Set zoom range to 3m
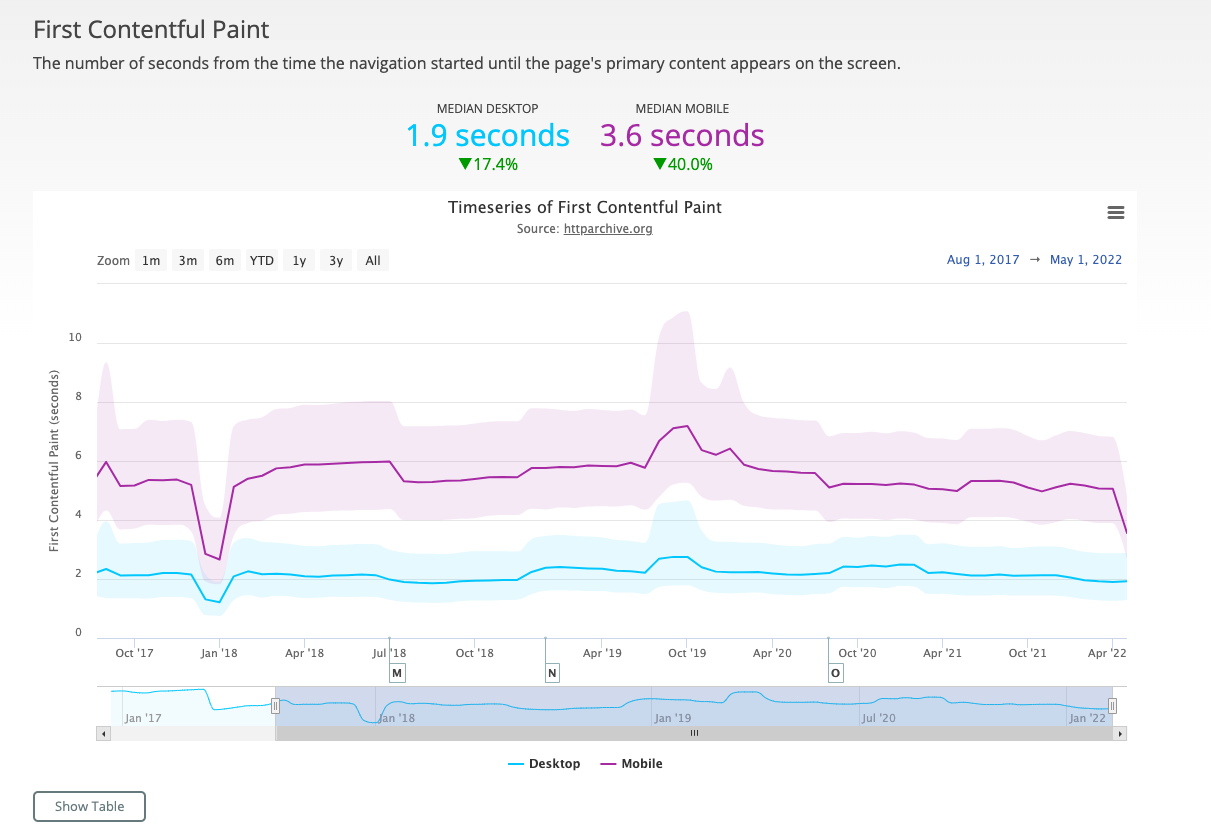Image resolution: width=1211 pixels, height=840 pixels. click(x=188, y=261)
